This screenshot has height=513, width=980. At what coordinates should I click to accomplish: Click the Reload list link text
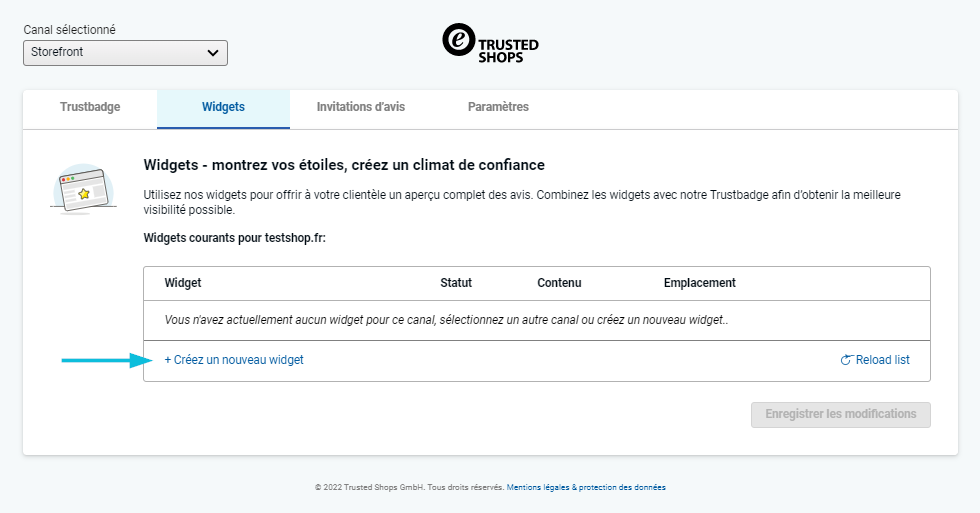tap(883, 360)
